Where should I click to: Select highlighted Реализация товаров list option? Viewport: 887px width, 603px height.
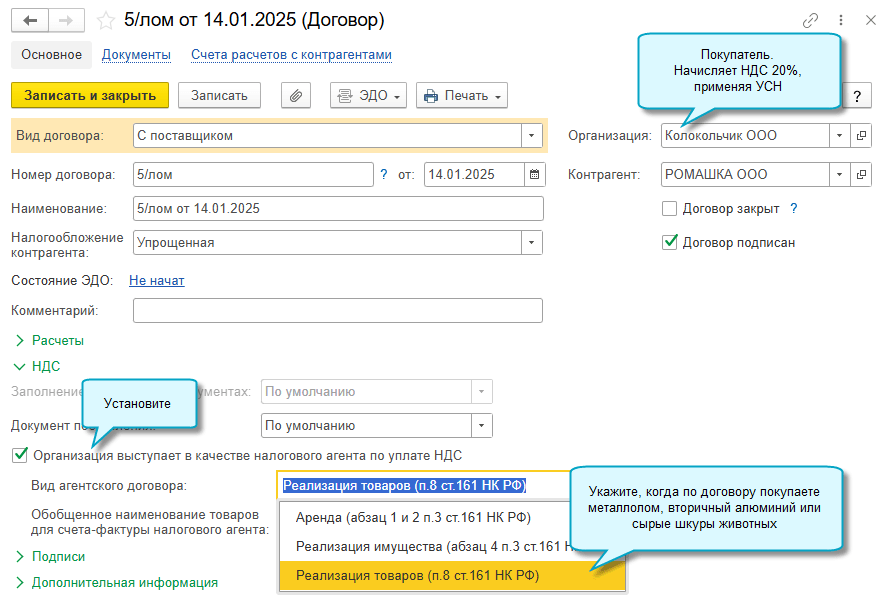click(x=453, y=575)
